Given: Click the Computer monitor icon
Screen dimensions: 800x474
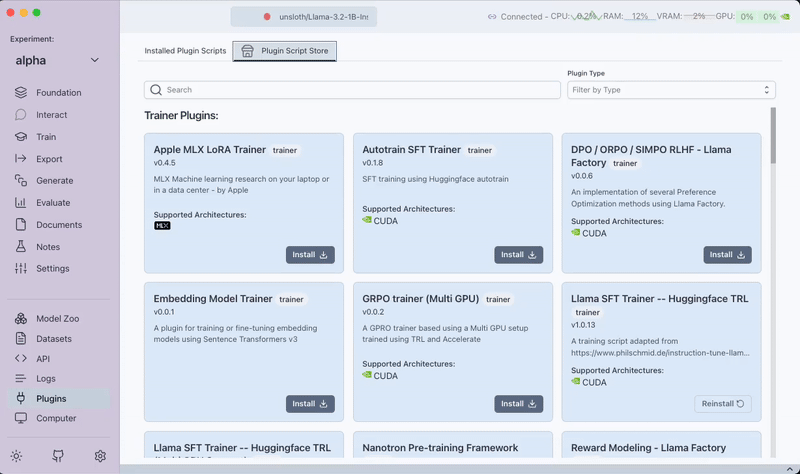Looking at the screenshot, I should pyautogui.click(x=21, y=419).
